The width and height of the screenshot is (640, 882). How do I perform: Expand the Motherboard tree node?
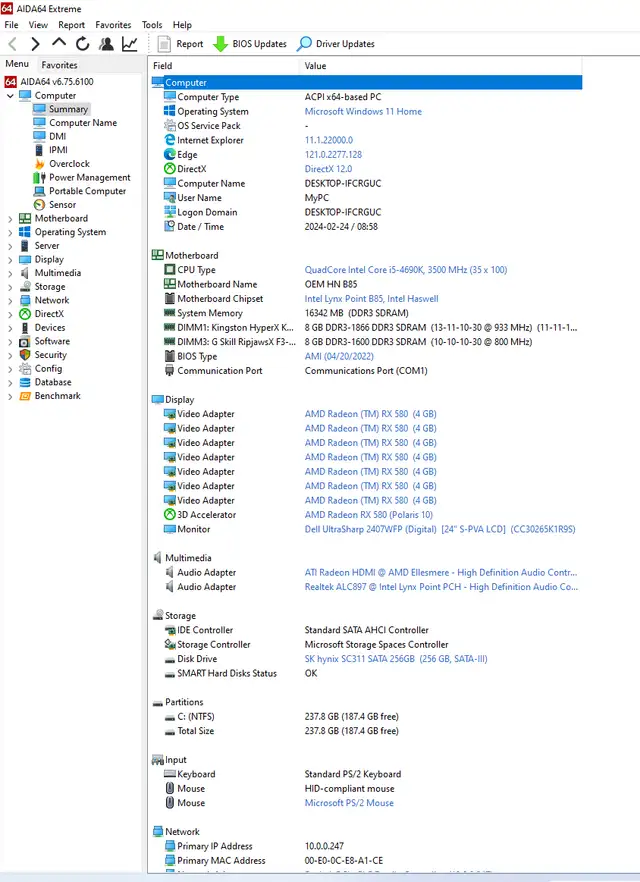[10, 219]
